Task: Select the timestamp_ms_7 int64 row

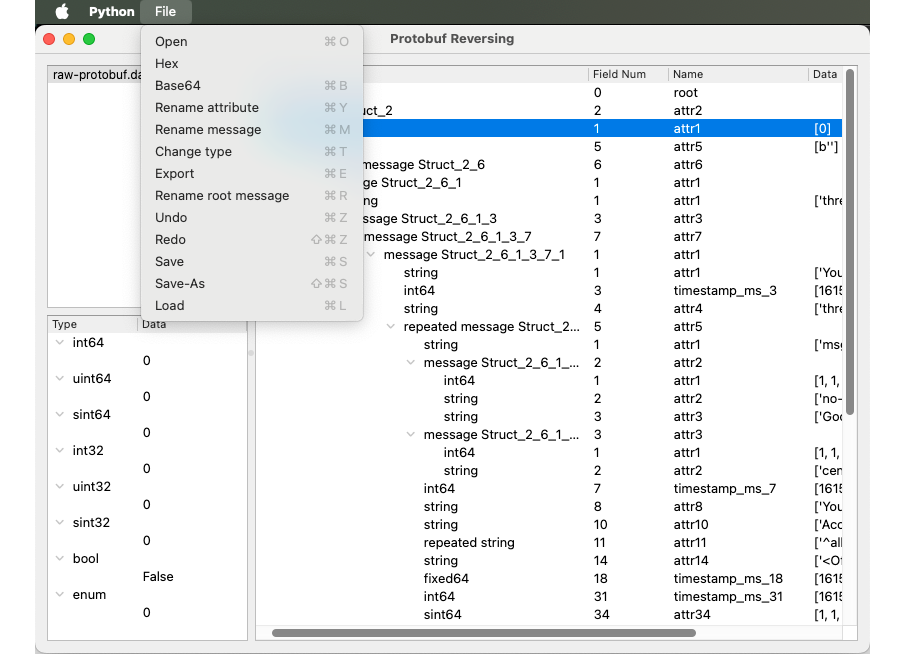Action: pos(549,488)
